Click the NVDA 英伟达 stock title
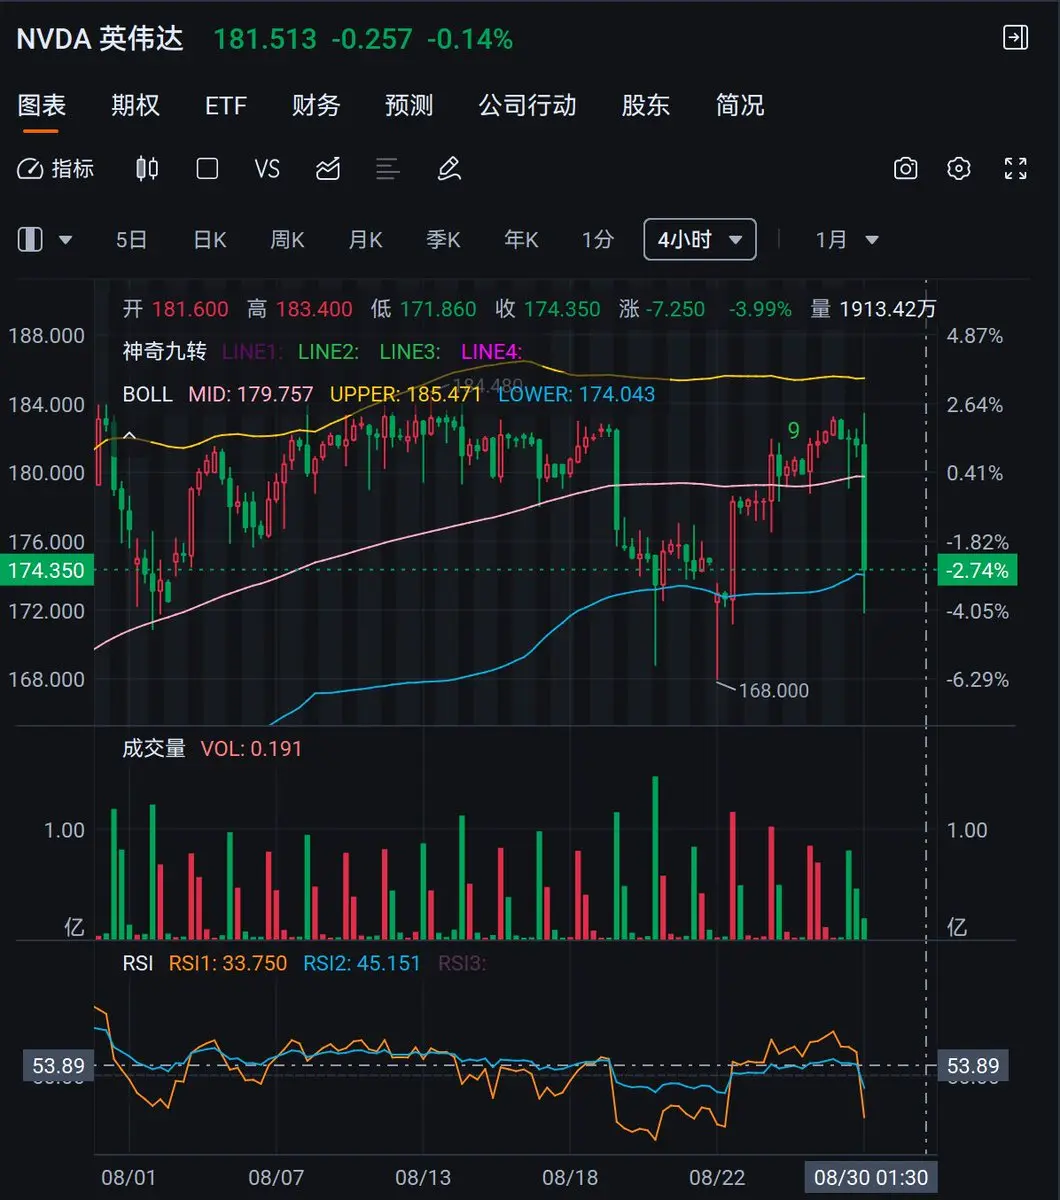This screenshot has height=1200, width=1060. click(100, 39)
